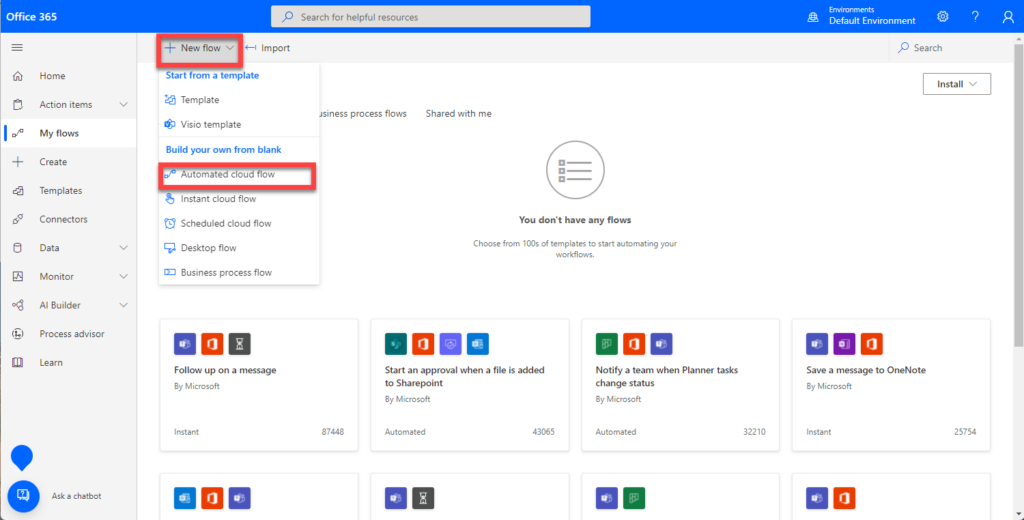Click the Data cylinder icon

point(18,248)
